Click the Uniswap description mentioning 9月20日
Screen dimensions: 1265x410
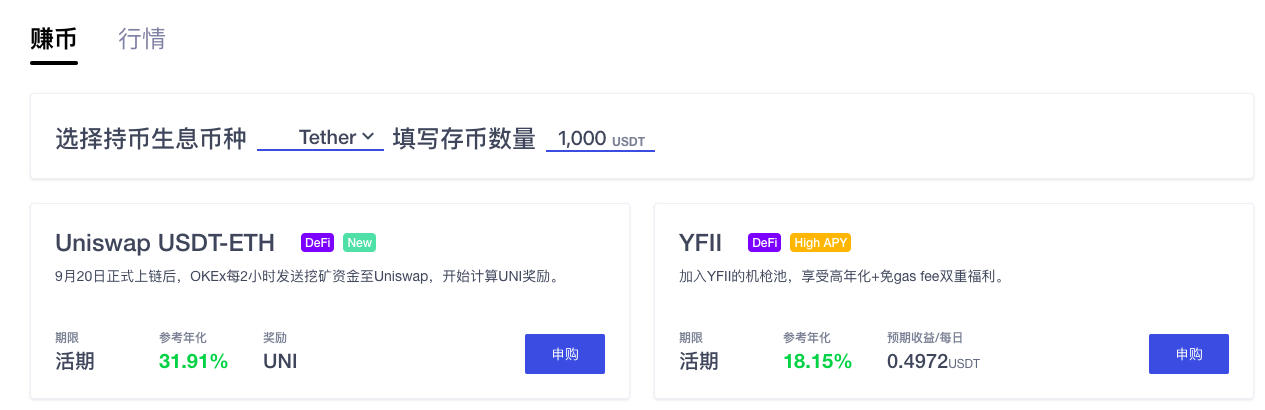[306, 276]
